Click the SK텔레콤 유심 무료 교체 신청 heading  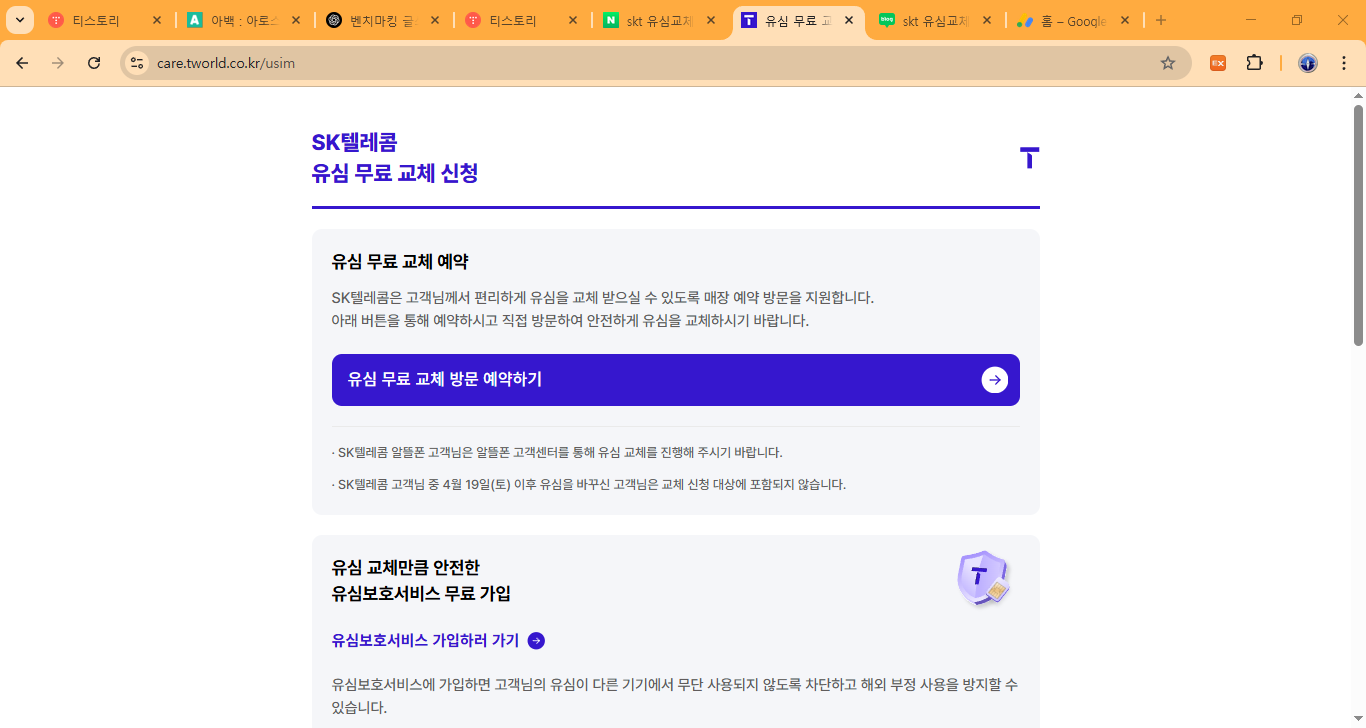pos(395,158)
